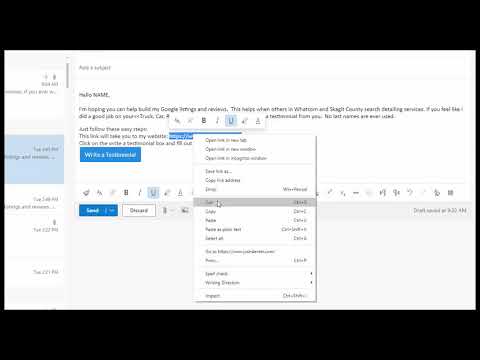Click the Just follow these easy steps line
Screen dimensions: 480x360
[113, 129]
